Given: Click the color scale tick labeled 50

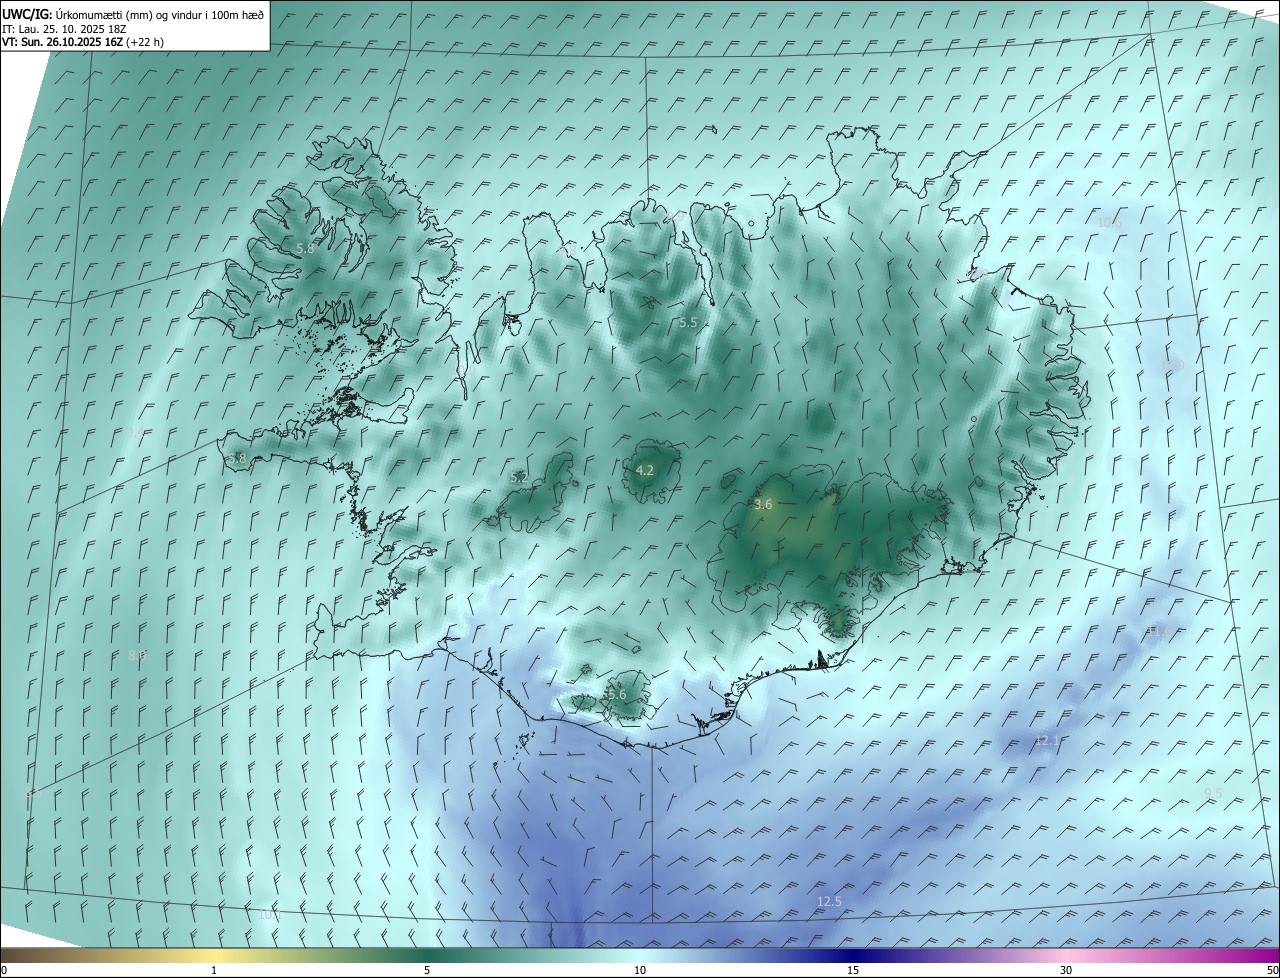Looking at the screenshot, I should (x=1272, y=970).
